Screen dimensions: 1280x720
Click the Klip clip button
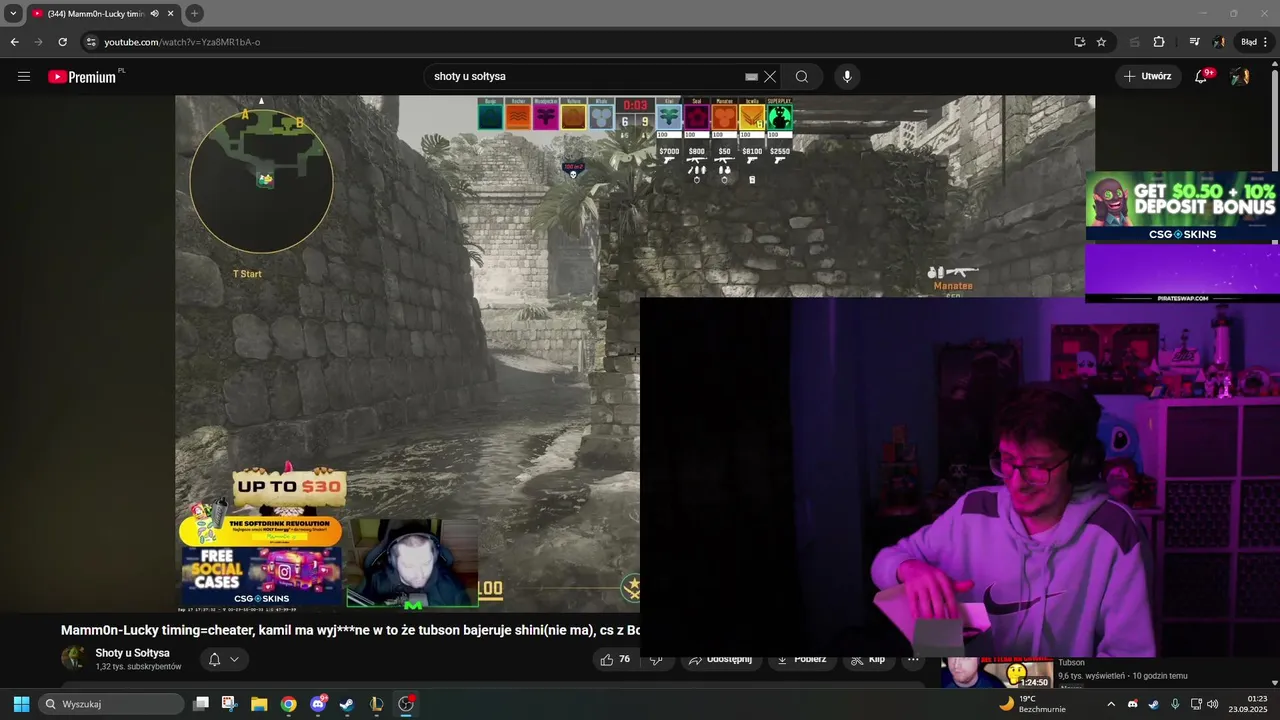click(868, 660)
